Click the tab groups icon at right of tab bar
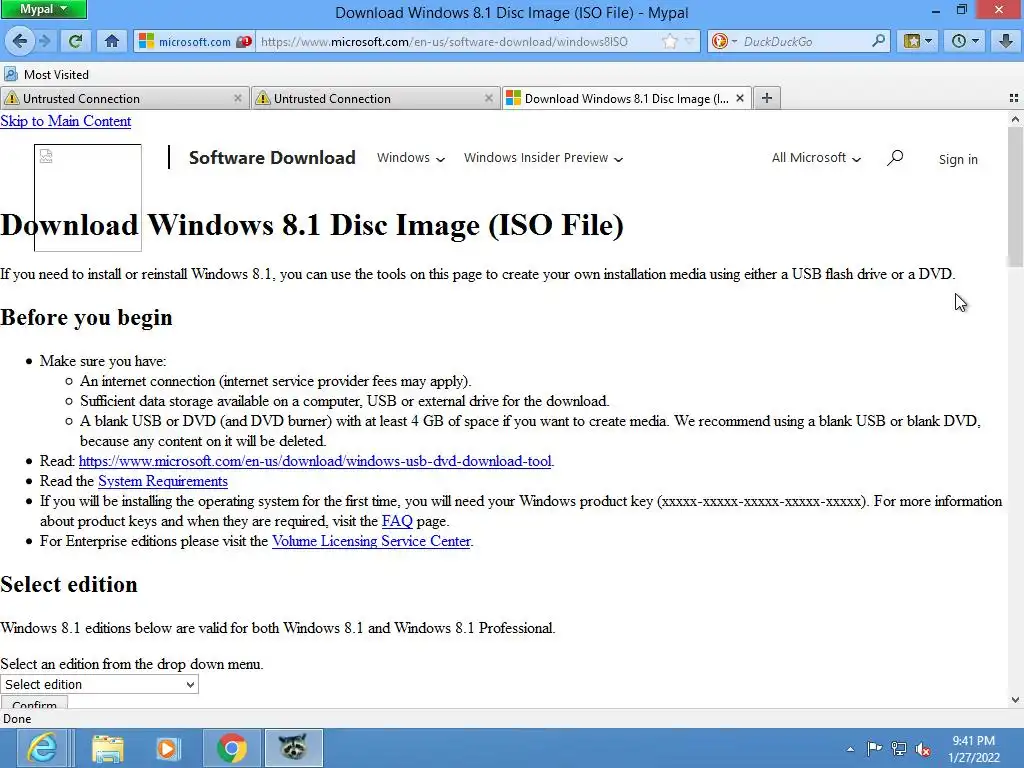The height and width of the screenshot is (768, 1024). (1014, 98)
